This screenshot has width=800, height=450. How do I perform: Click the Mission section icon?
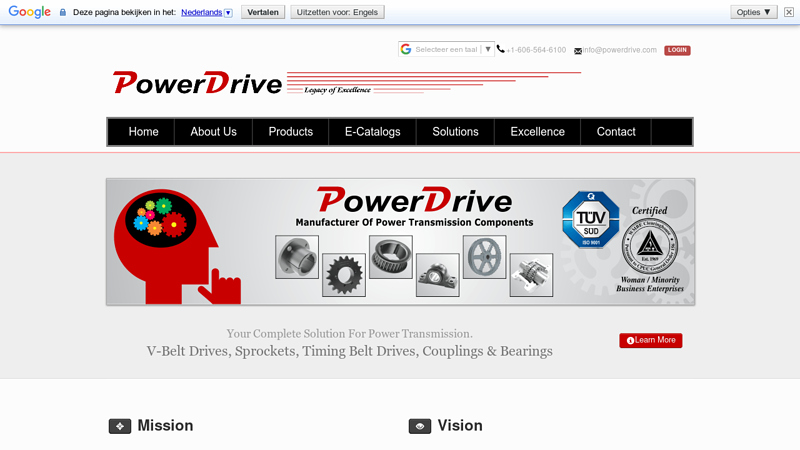(x=120, y=426)
